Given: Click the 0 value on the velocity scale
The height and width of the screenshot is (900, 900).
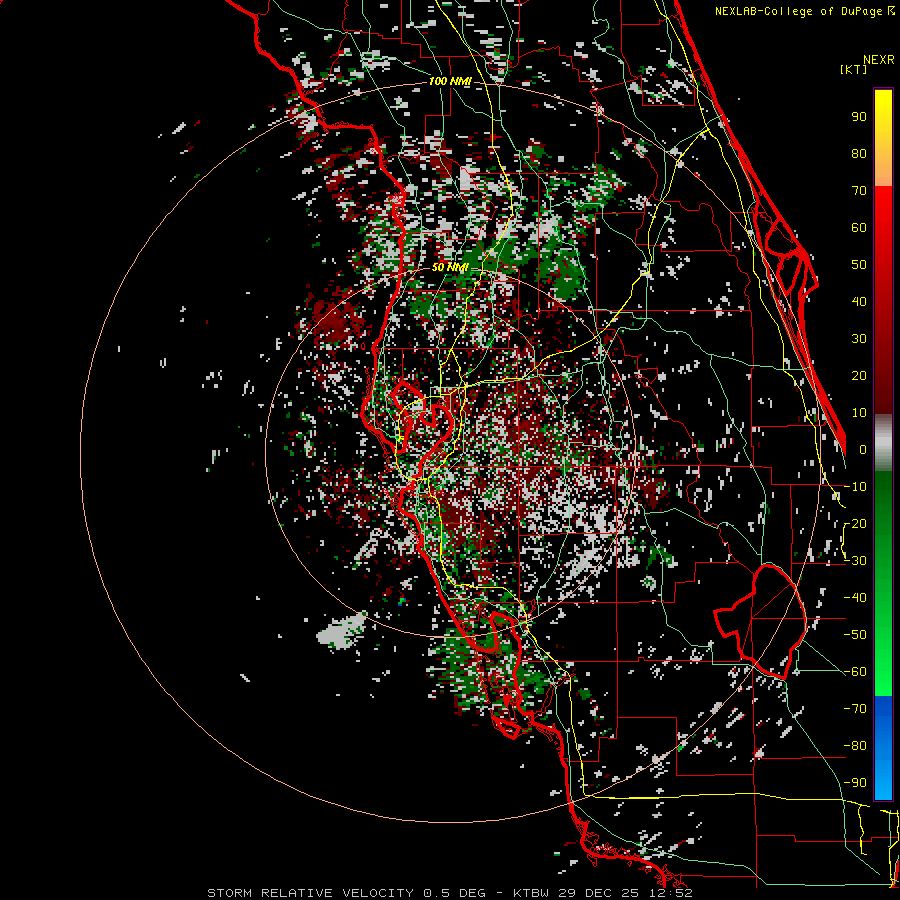Looking at the screenshot, I should pyautogui.click(x=863, y=449).
